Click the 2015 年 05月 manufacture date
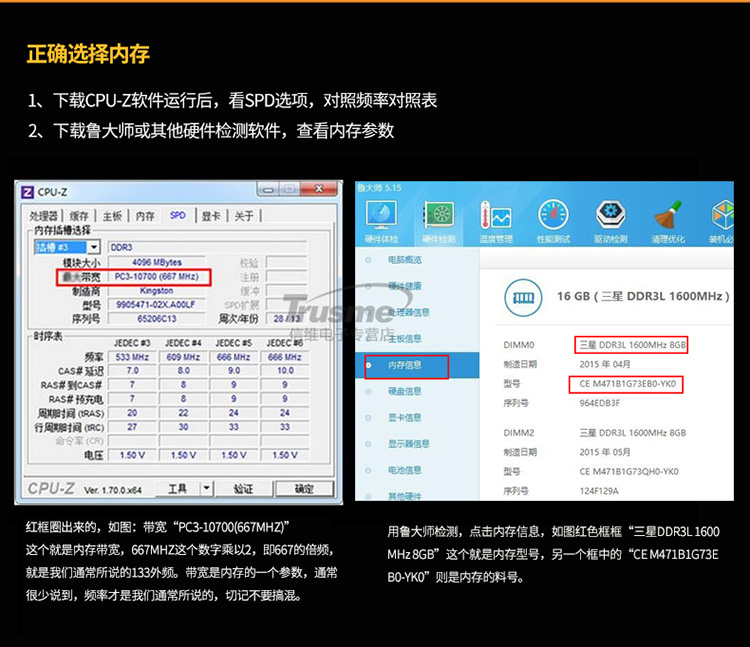Viewport: 750px width, 647px height. click(605, 452)
